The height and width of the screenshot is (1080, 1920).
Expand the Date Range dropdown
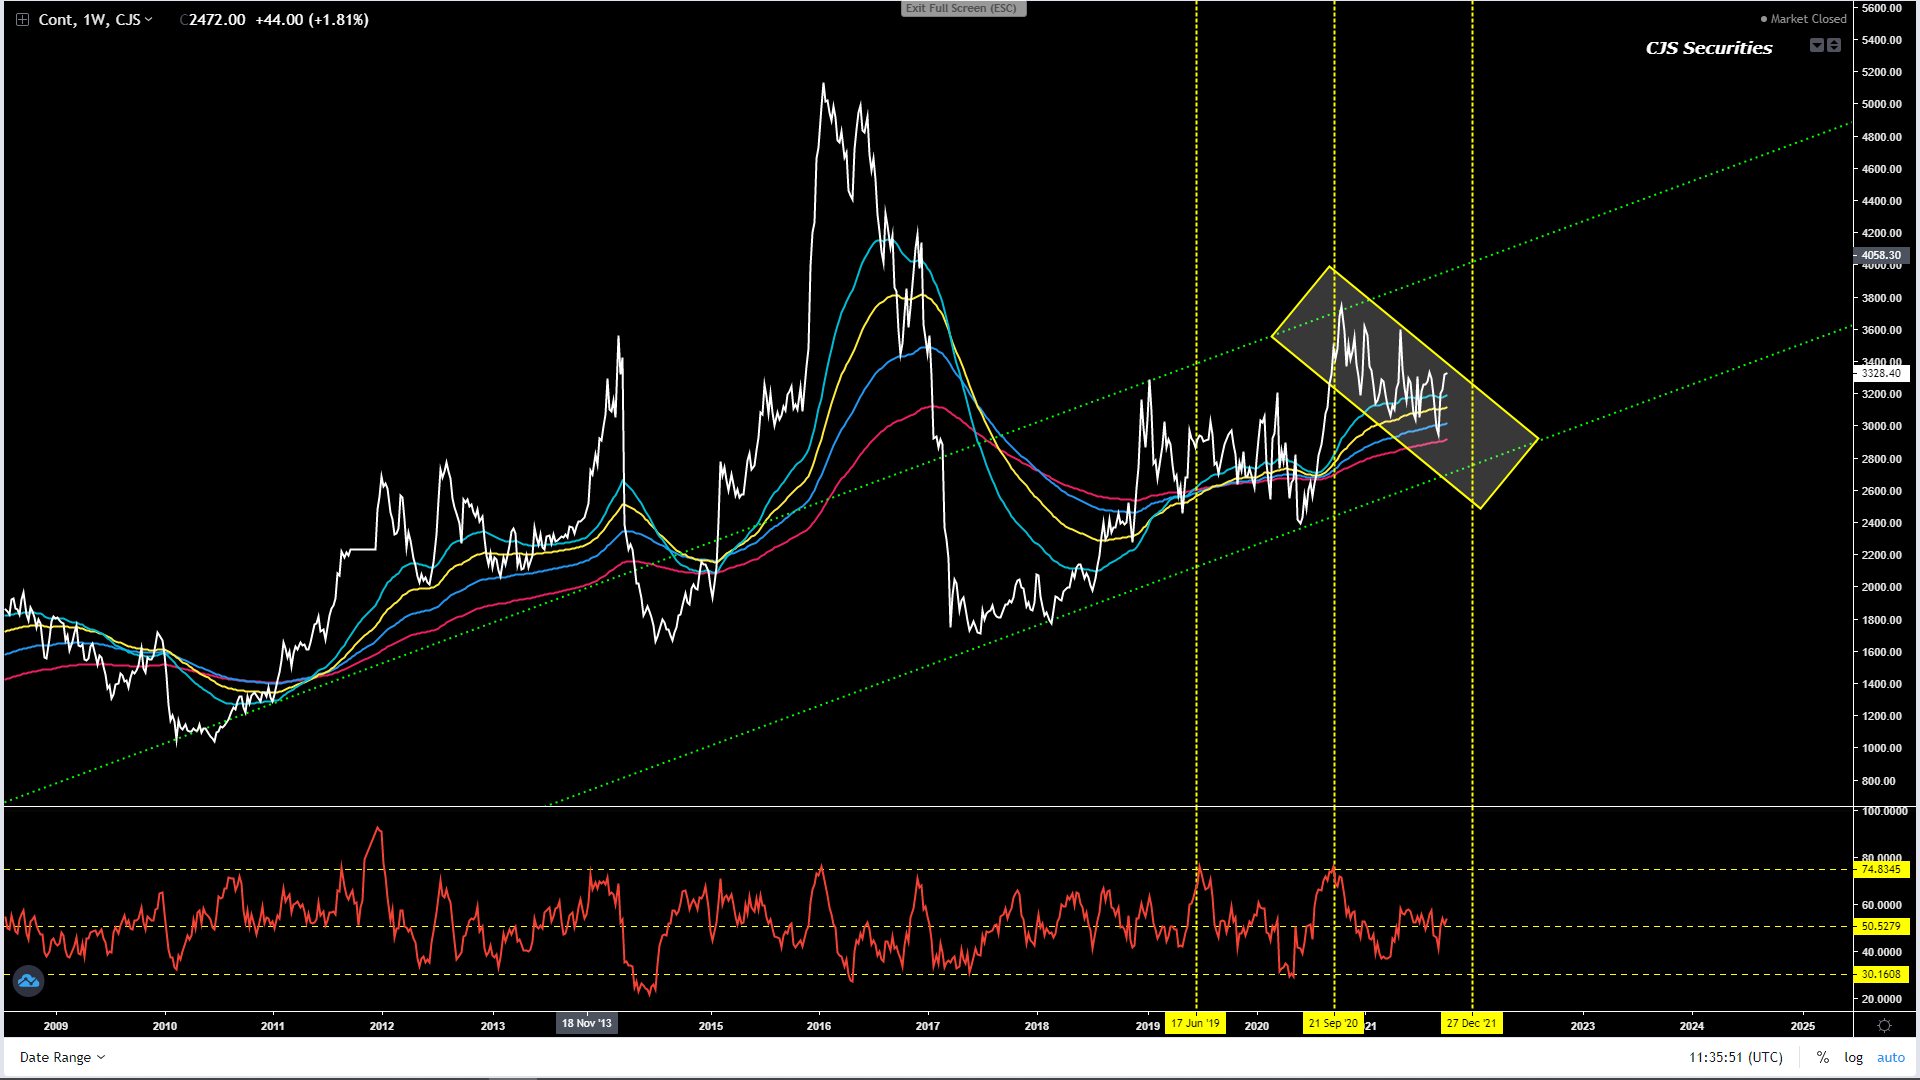pyautogui.click(x=62, y=1057)
